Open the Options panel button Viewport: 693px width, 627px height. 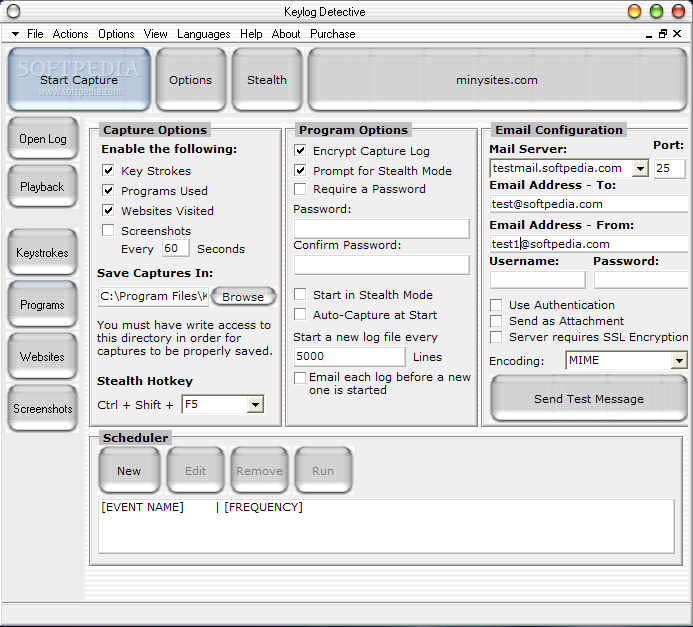point(190,80)
